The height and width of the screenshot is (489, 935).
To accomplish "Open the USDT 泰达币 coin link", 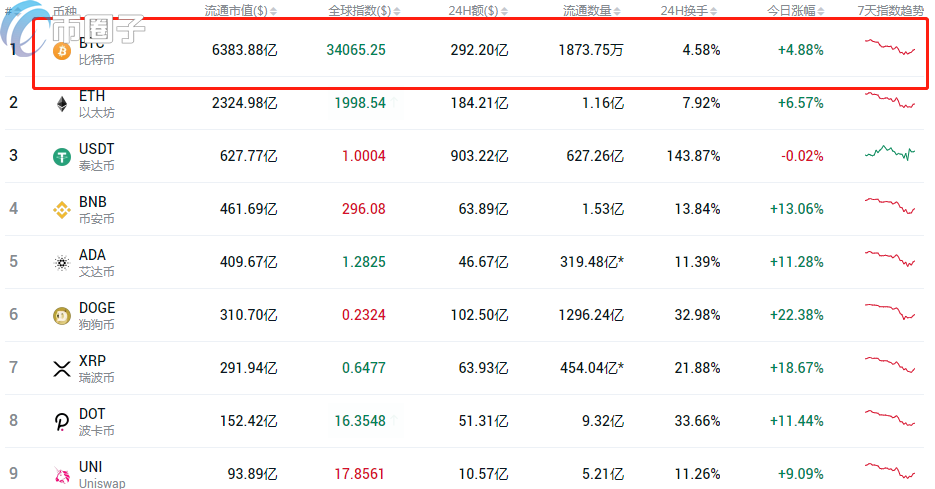I will [x=97, y=157].
